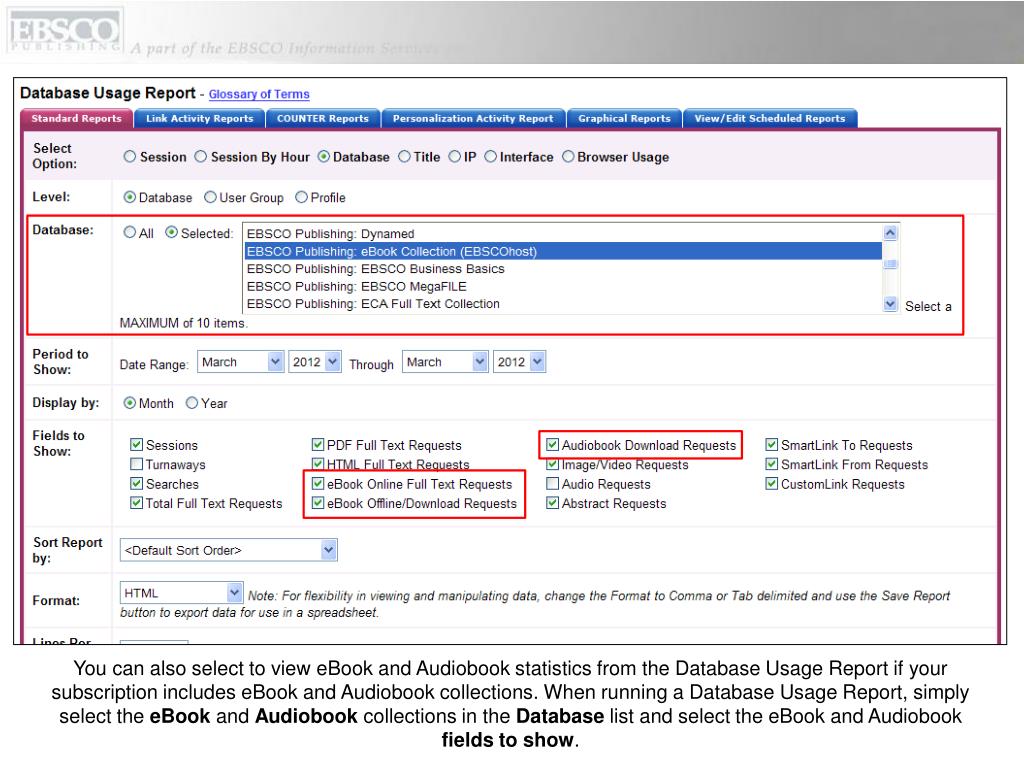Open the Sort Report by dropdown
This screenshot has height=768, width=1024.
pyautogui.click(x=229, y=551)
